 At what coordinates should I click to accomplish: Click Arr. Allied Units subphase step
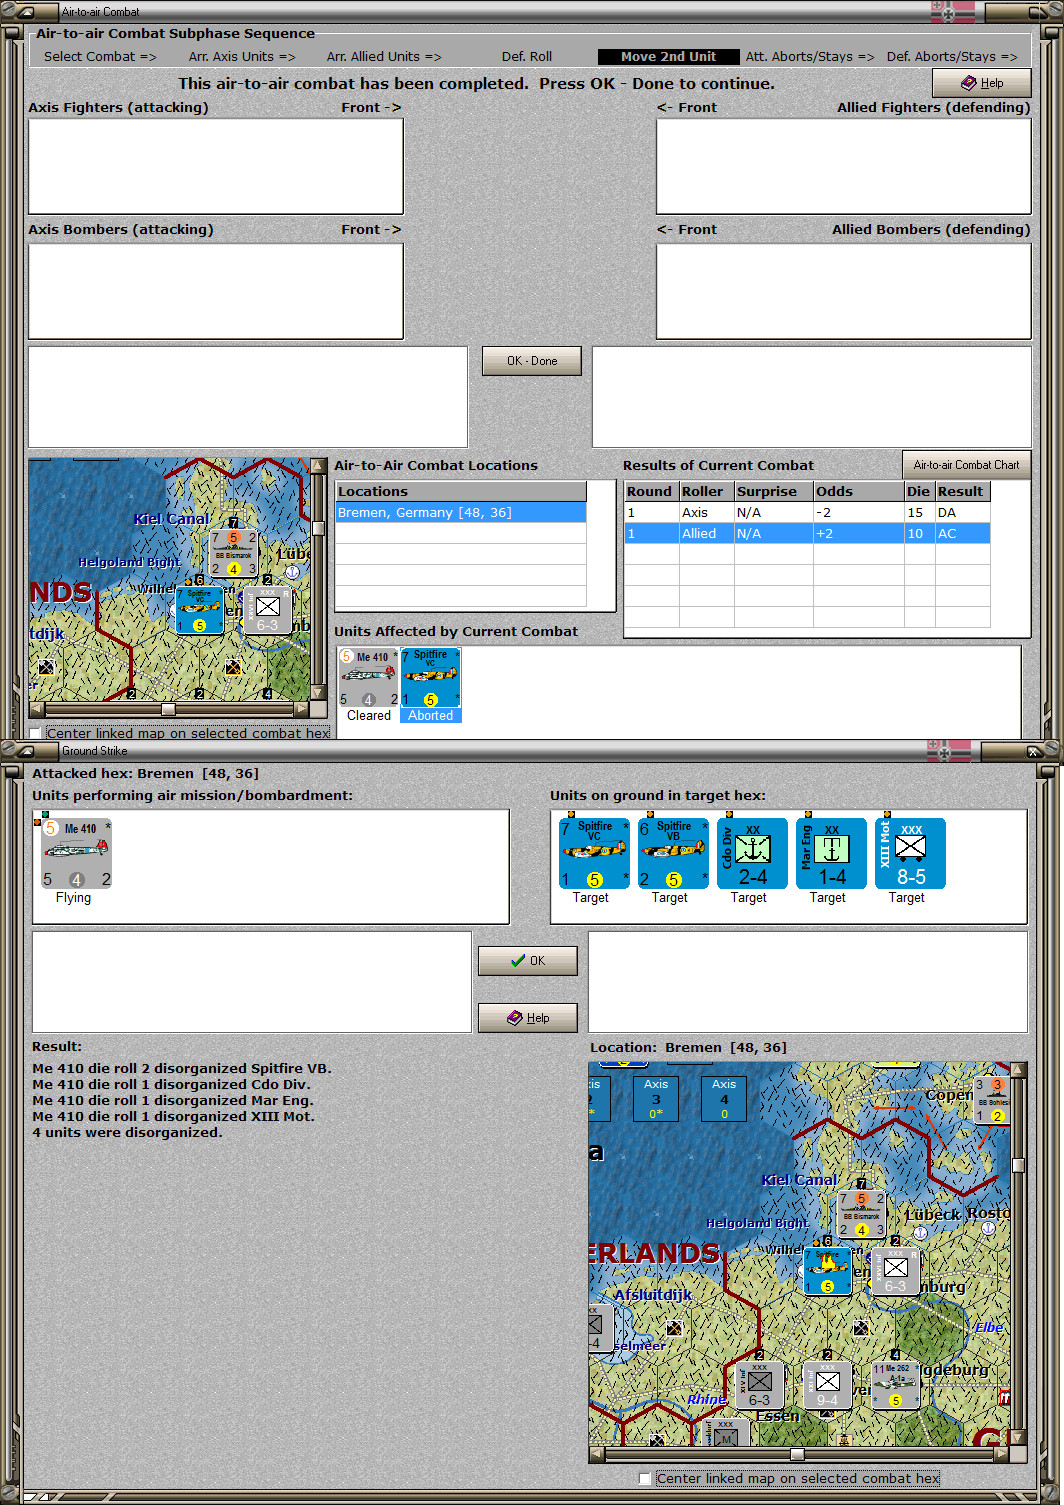(x=384, y=57)
